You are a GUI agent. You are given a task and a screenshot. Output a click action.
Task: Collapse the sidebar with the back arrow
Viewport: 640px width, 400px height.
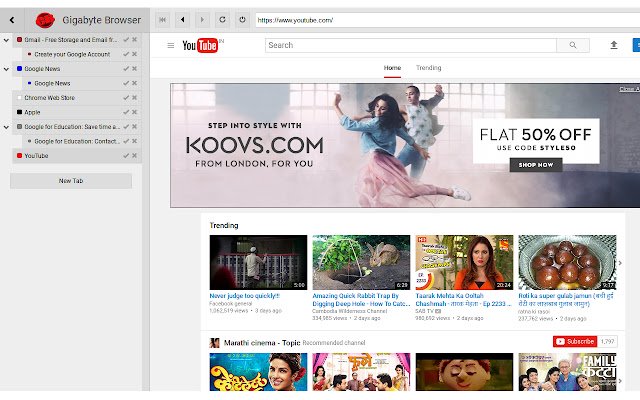click(12, 20)
